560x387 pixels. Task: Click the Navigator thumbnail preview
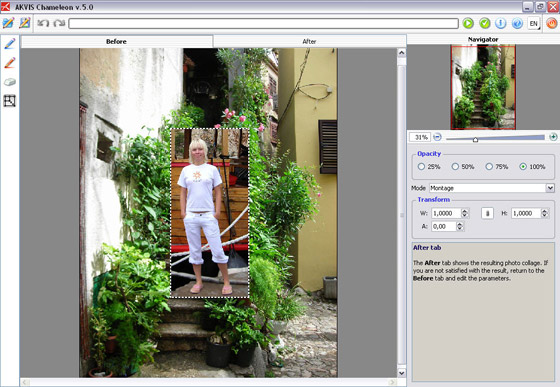[x=483, y=87]
